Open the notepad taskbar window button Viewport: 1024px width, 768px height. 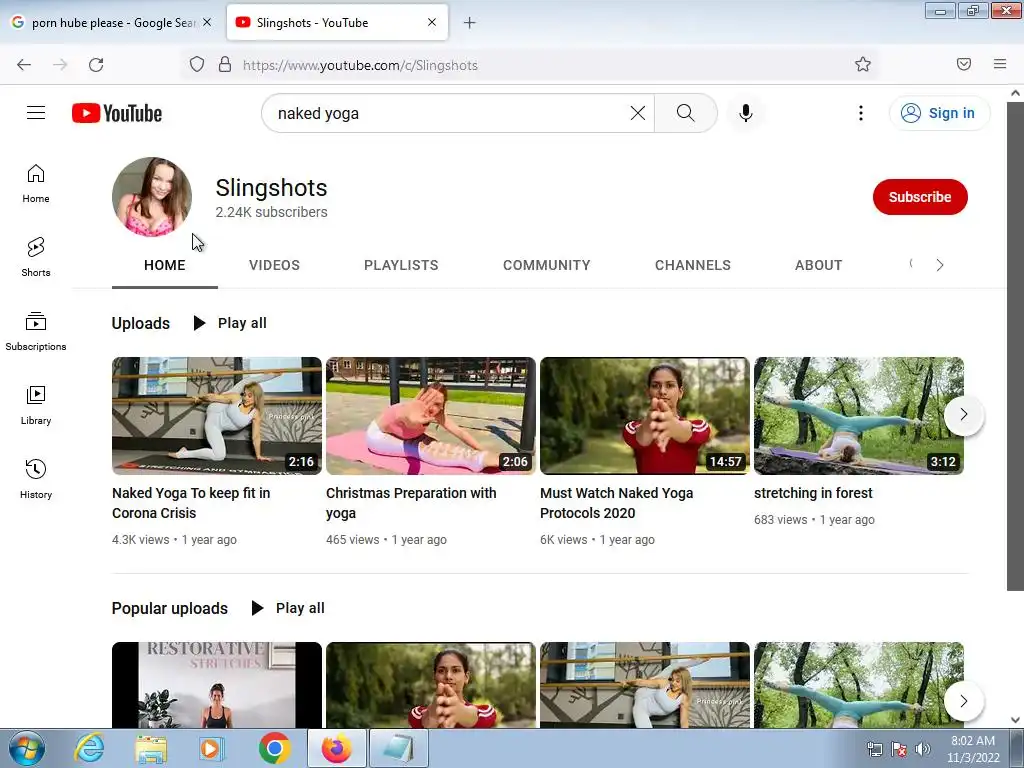398,748
